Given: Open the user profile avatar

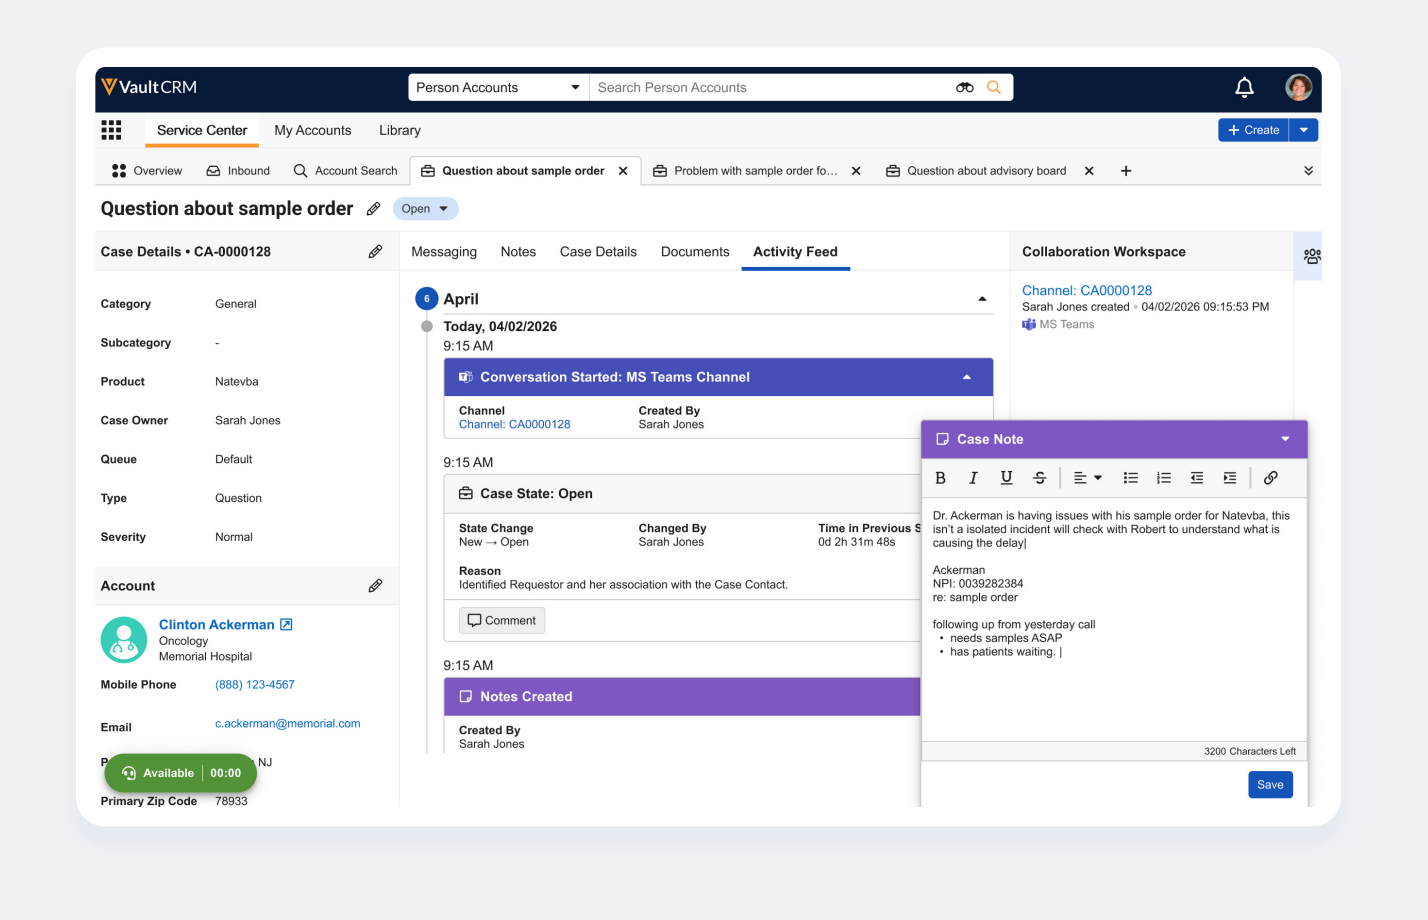Looking at the screenshot, I should tap(1298, 88).
